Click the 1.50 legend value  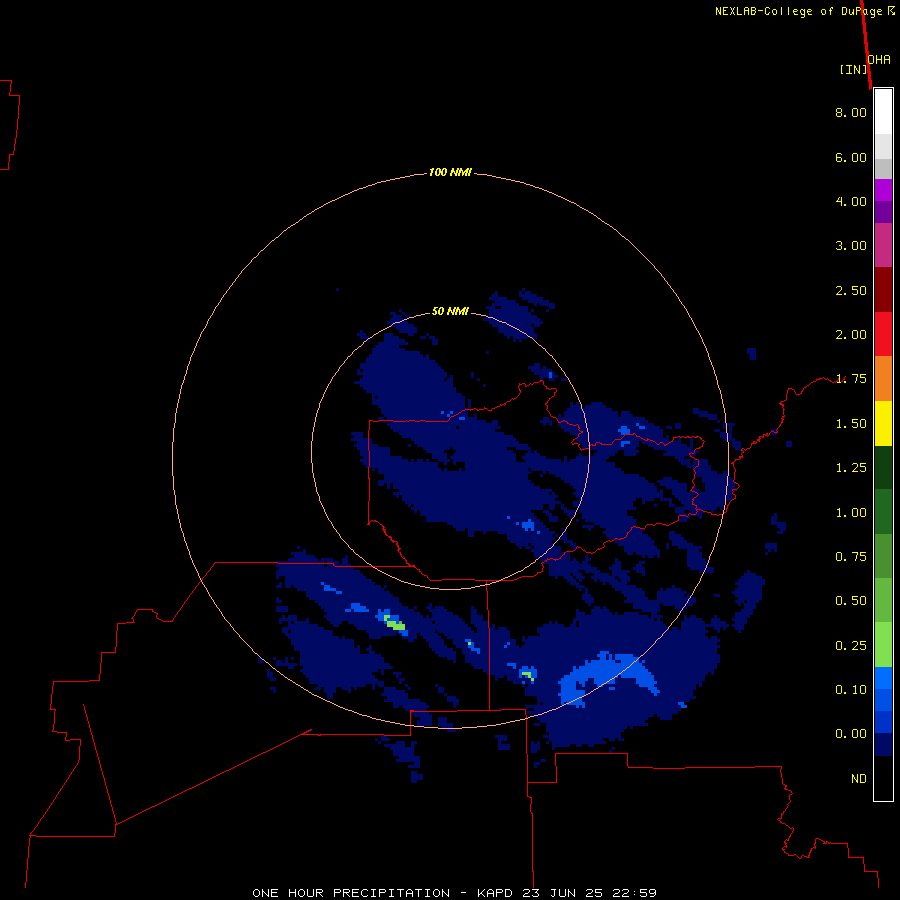click(851, 424)
